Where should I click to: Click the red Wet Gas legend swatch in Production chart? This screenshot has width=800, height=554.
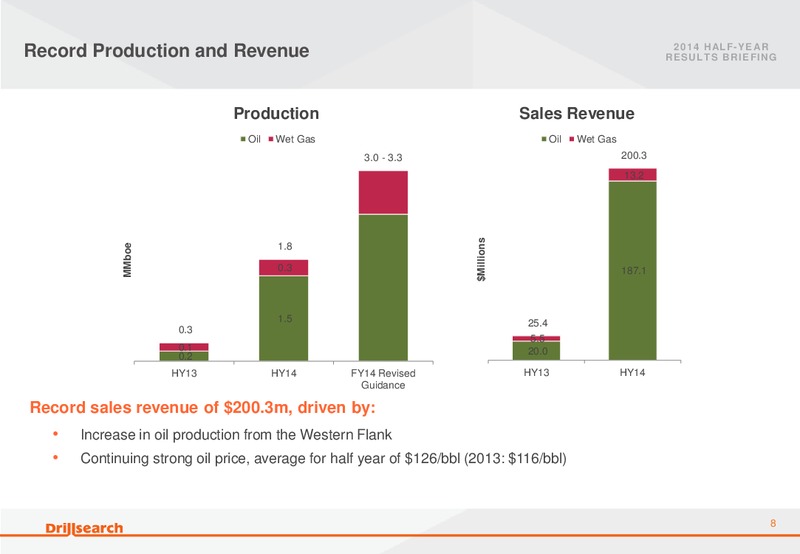tap(271, 139)
